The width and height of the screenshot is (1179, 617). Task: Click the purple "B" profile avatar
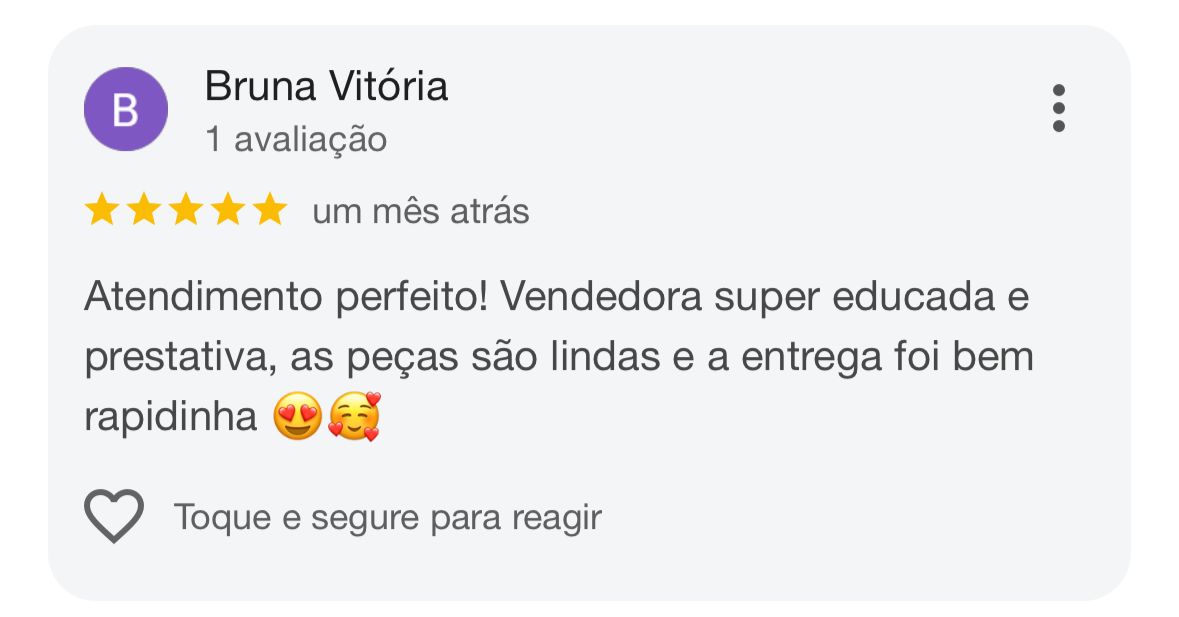tap(125, 110)
